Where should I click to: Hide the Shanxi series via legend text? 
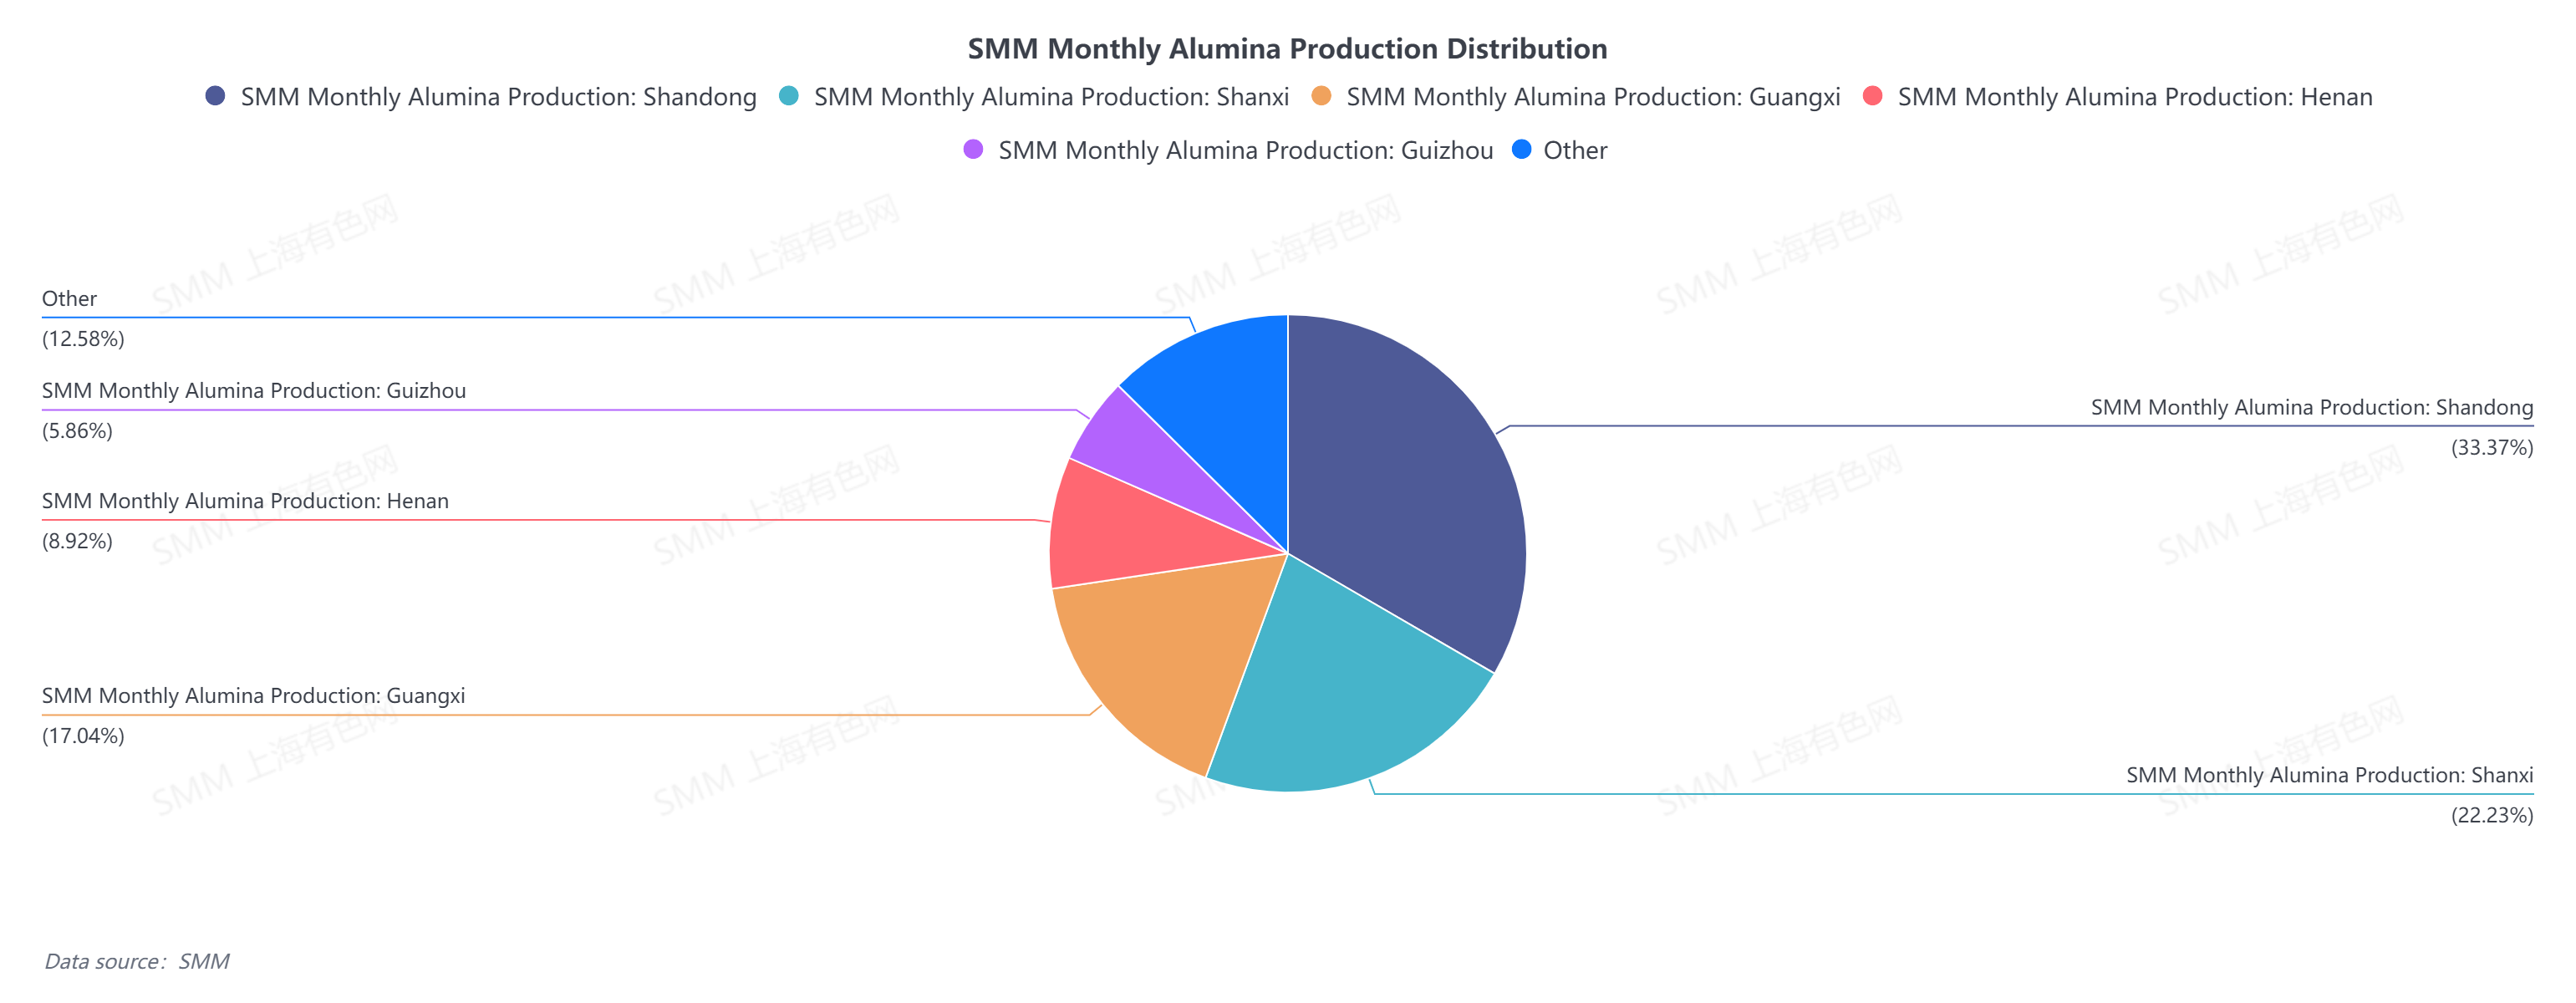pos(1051,97)
